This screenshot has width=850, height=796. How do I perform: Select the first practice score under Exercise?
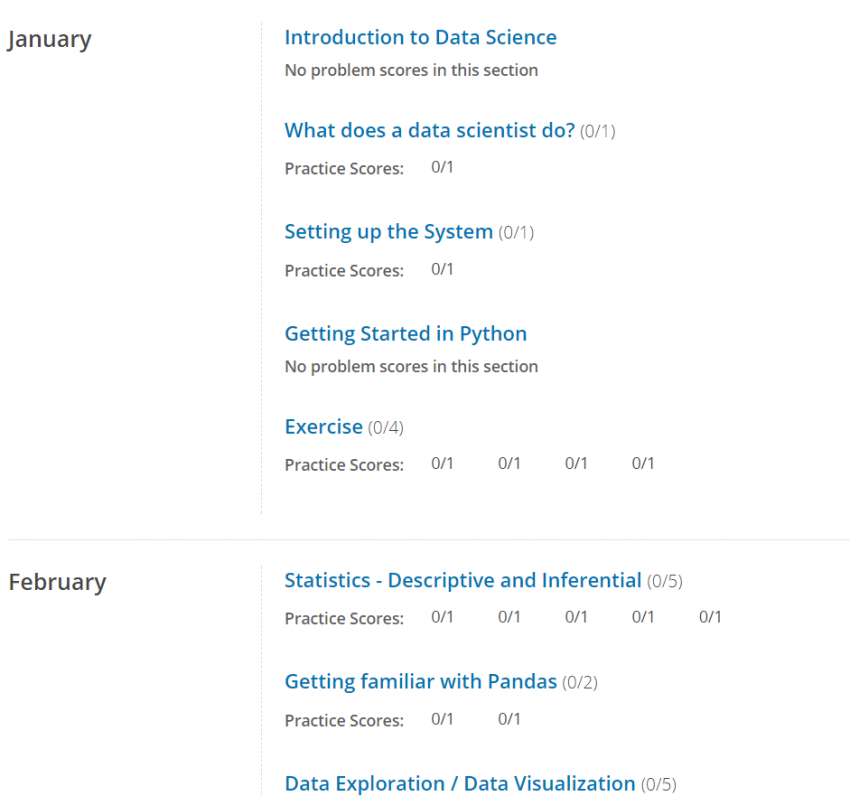[442, 463]
